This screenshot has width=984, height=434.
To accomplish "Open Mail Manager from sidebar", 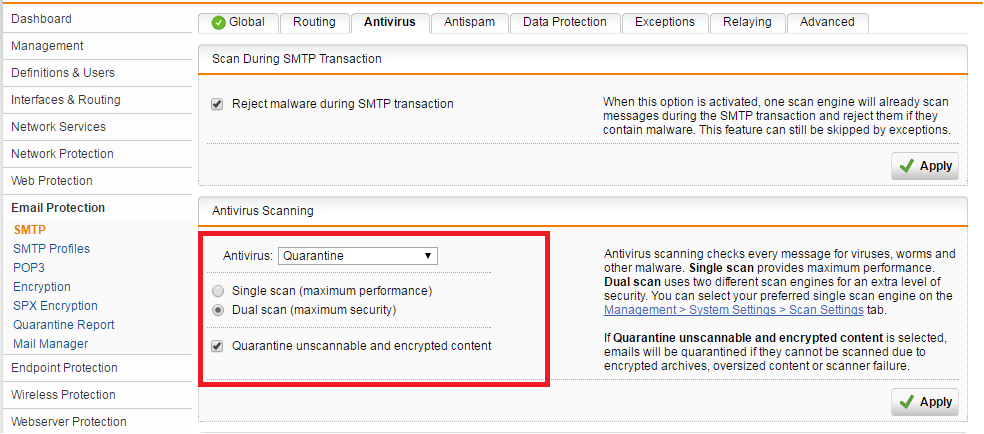I will (x=51, y=344).
